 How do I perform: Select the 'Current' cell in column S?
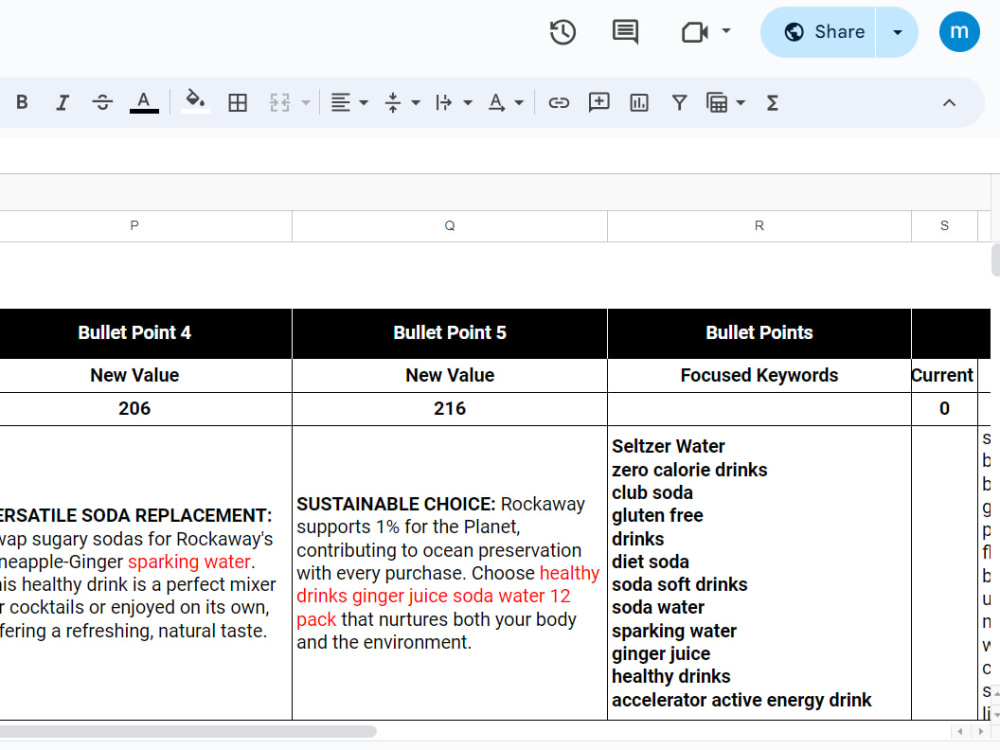pyautogui.click(x=944, y=376)
